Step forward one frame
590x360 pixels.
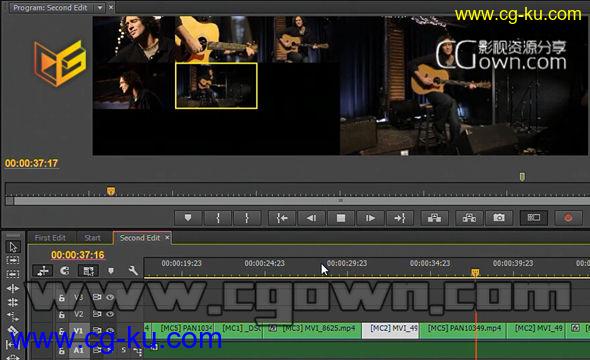click(370, 218)
